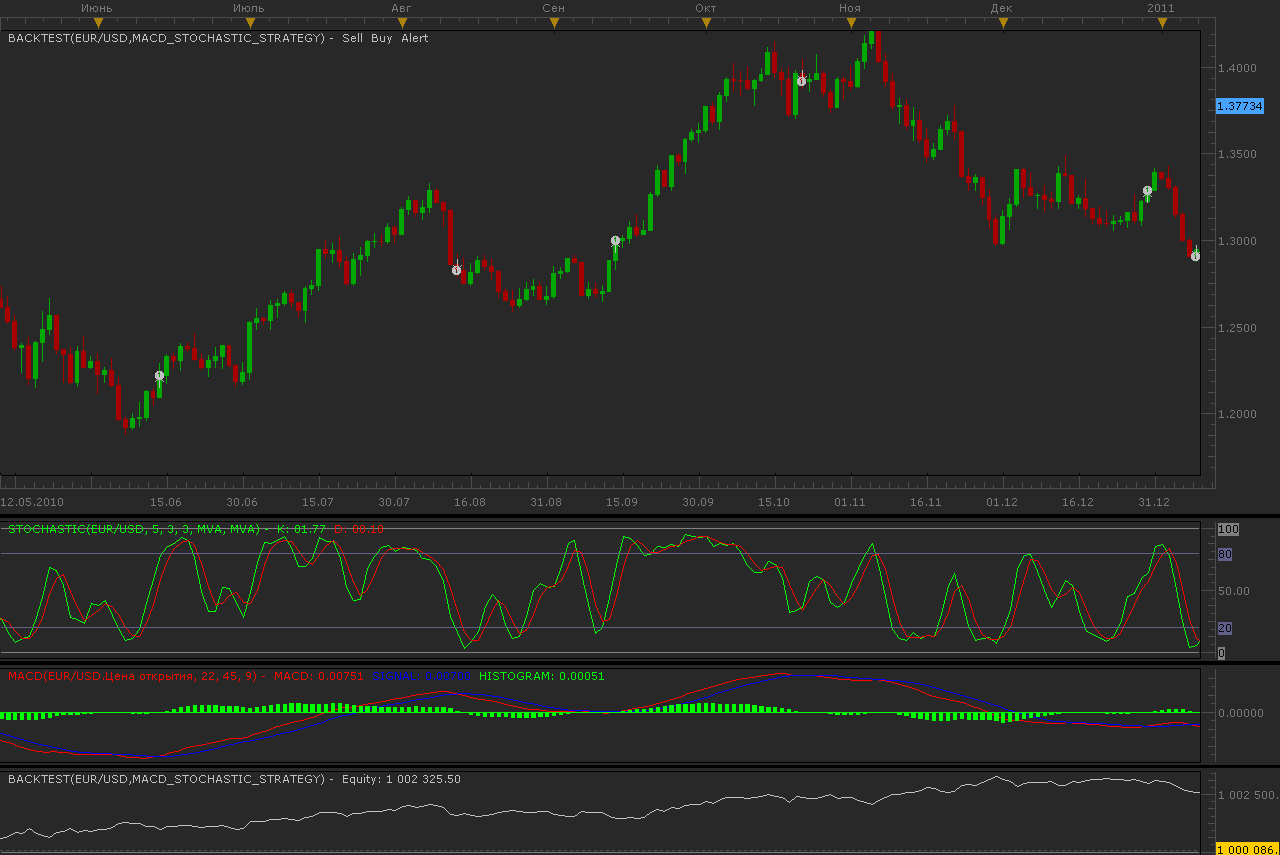
Task: Click the Июль month marker triangle
Action: tap(249, 23)
